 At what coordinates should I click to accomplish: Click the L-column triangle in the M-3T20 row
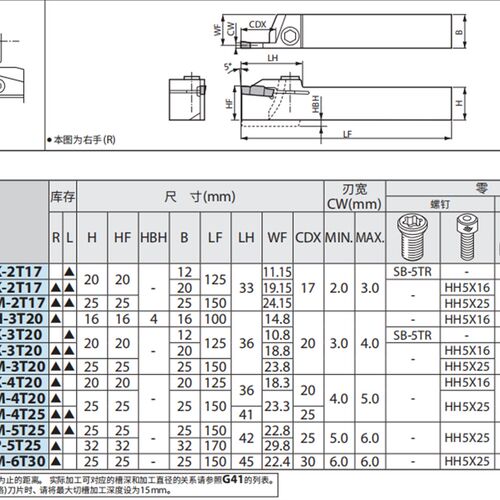(x=69, y=367)
